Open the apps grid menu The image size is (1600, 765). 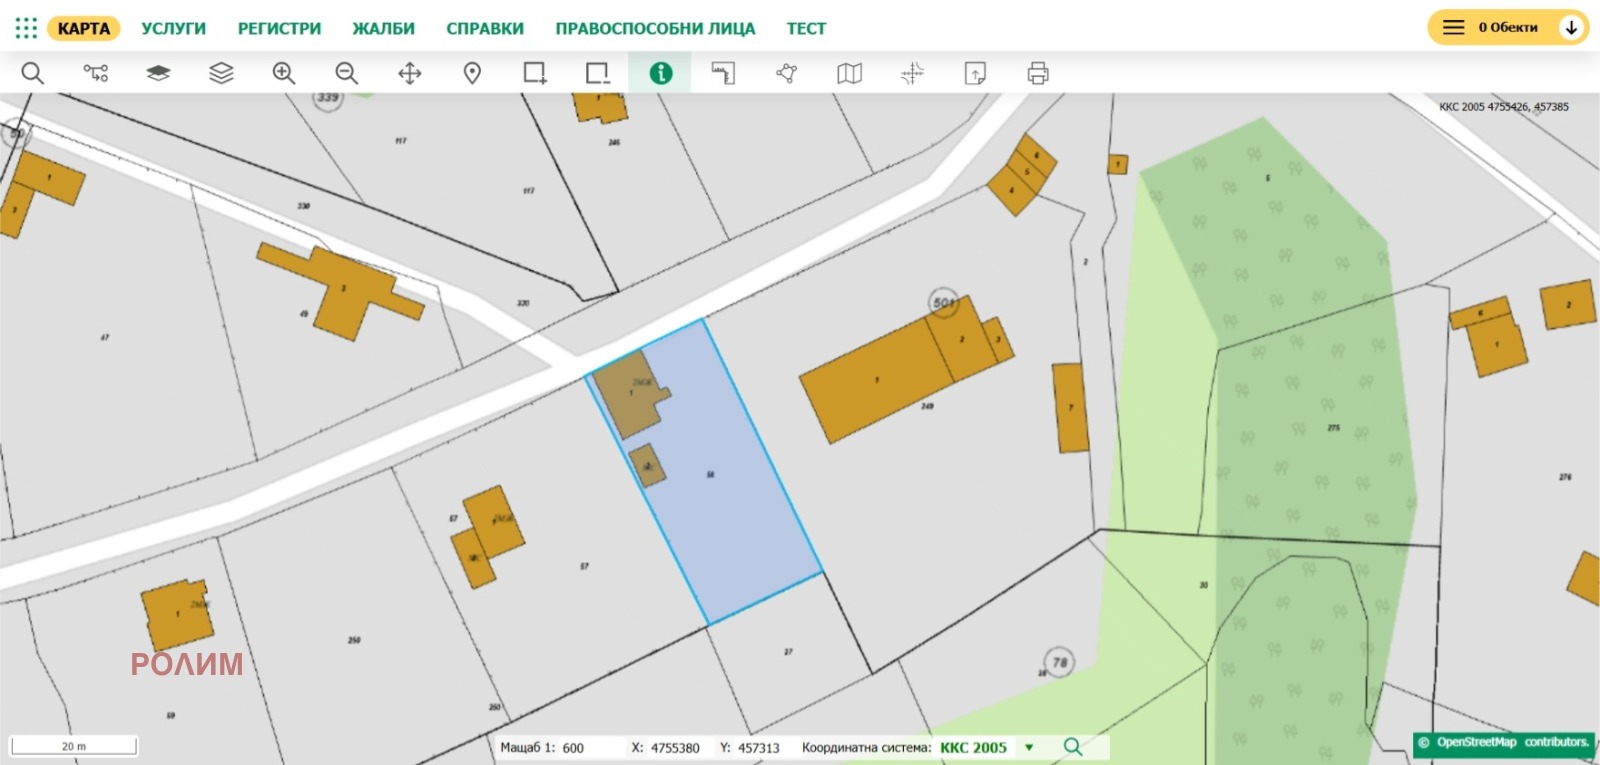pyautogui.click(x=26, y=28)
